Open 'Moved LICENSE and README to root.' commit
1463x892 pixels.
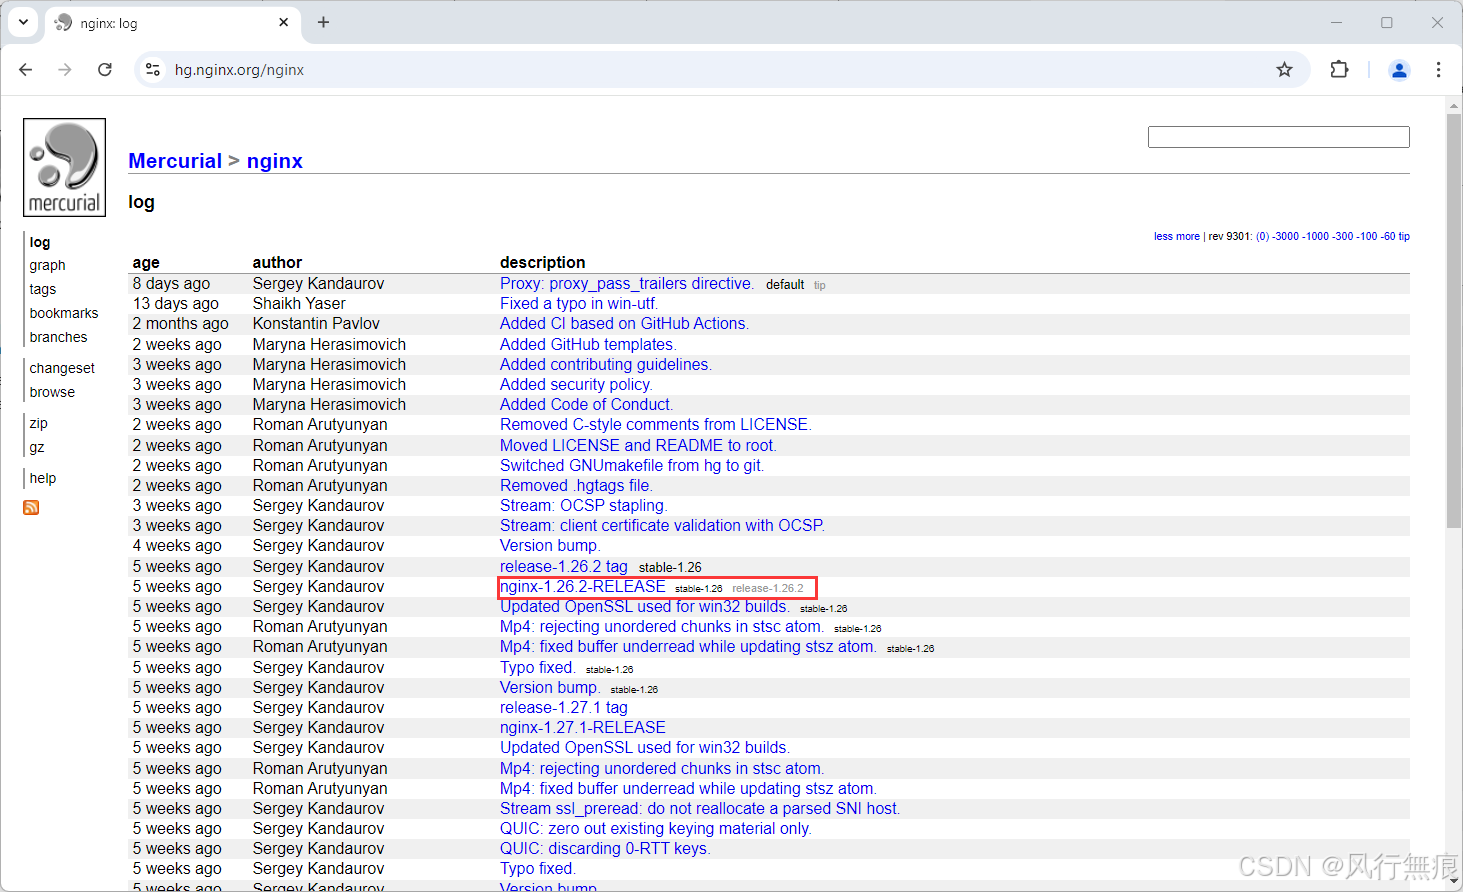tap(638, 446)
